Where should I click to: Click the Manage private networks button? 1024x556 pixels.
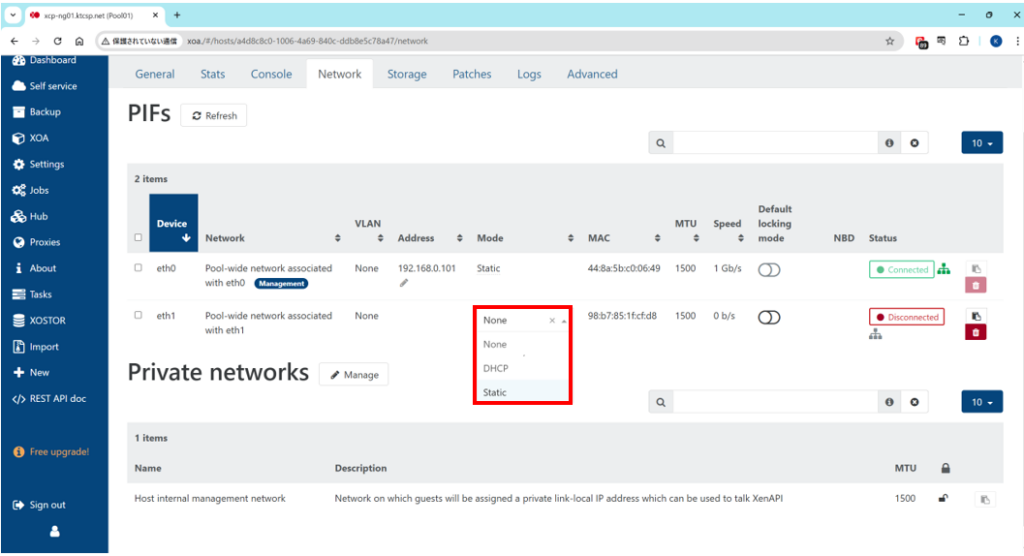pos(354,375)
